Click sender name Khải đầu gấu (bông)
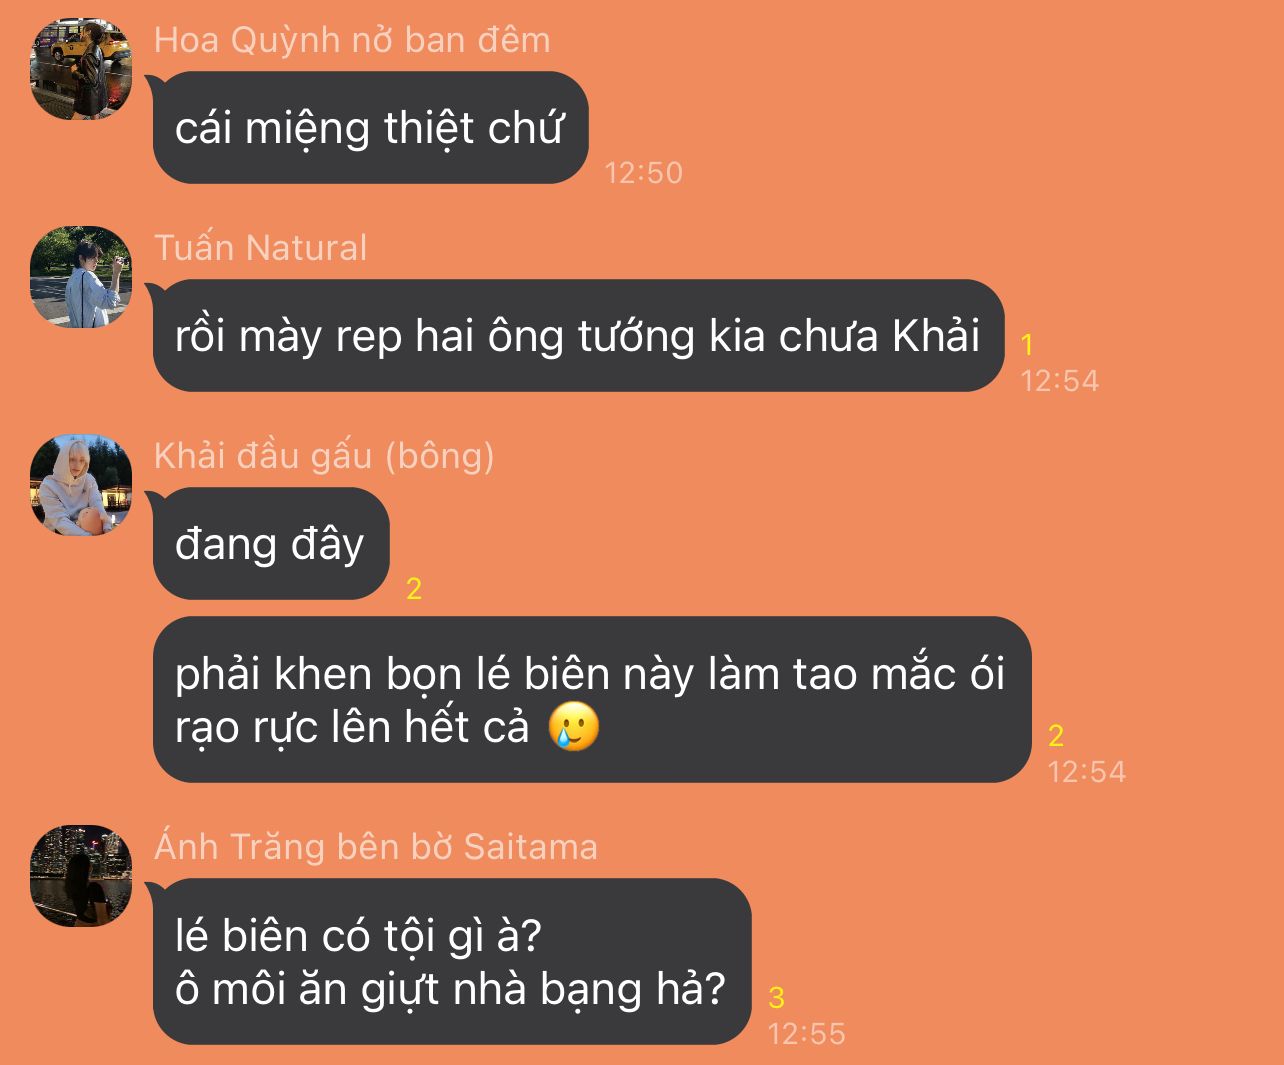This screenshot has height=1065, width=1284. 324,456
